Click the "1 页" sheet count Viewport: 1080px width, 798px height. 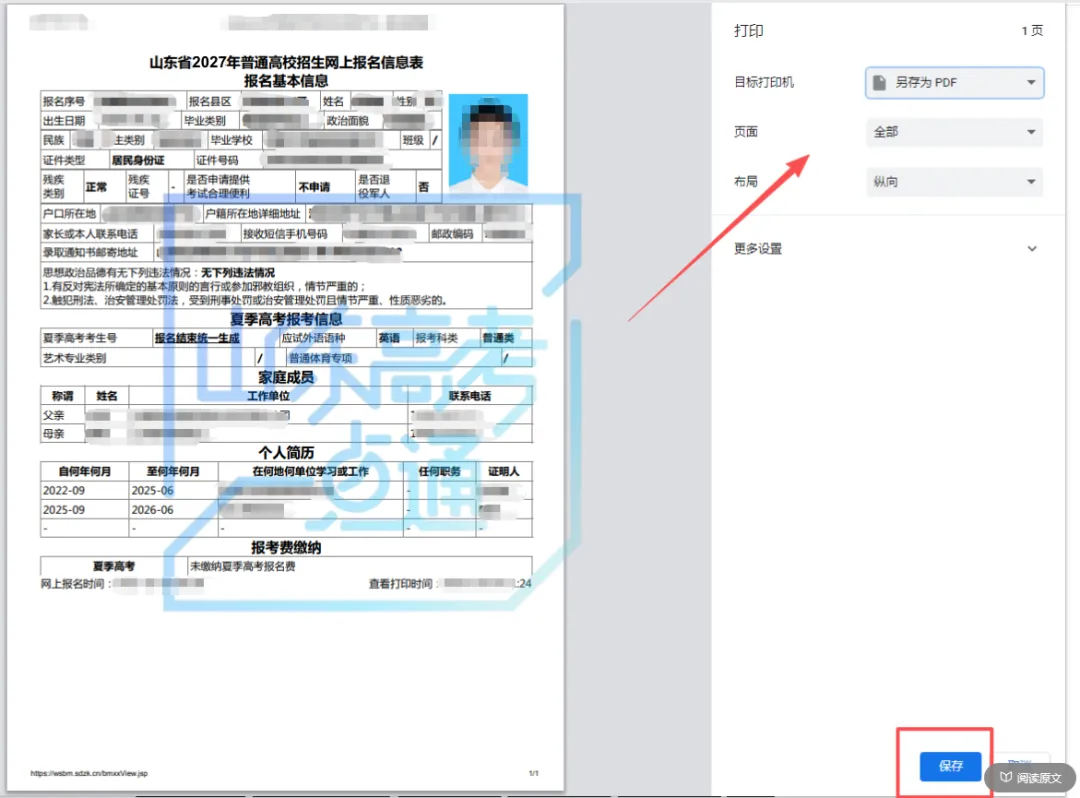[1032, 31]
